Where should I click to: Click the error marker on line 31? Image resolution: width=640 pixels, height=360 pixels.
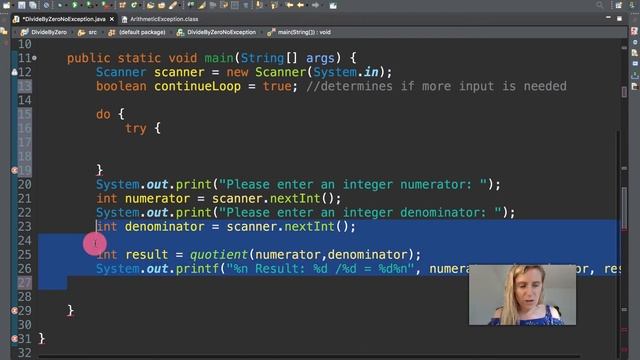click(x=14, y=339)
